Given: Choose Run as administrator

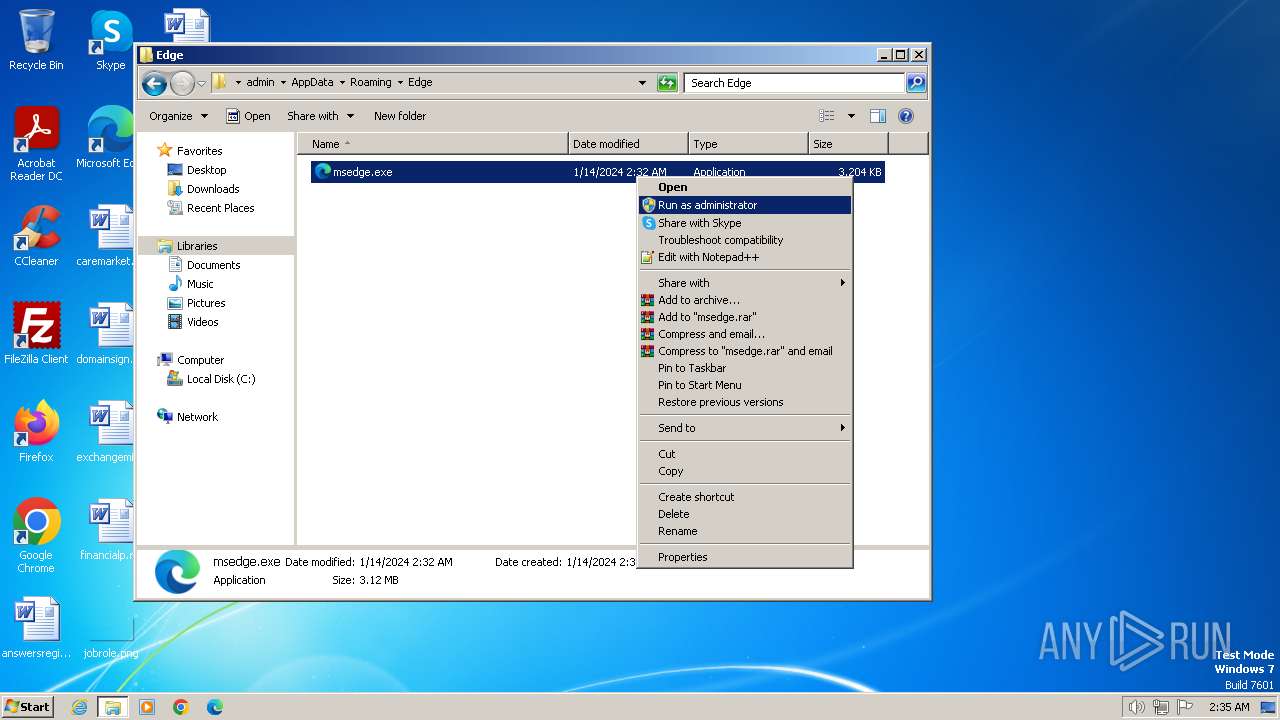Looking at the screenshot, I should [745, 205].
